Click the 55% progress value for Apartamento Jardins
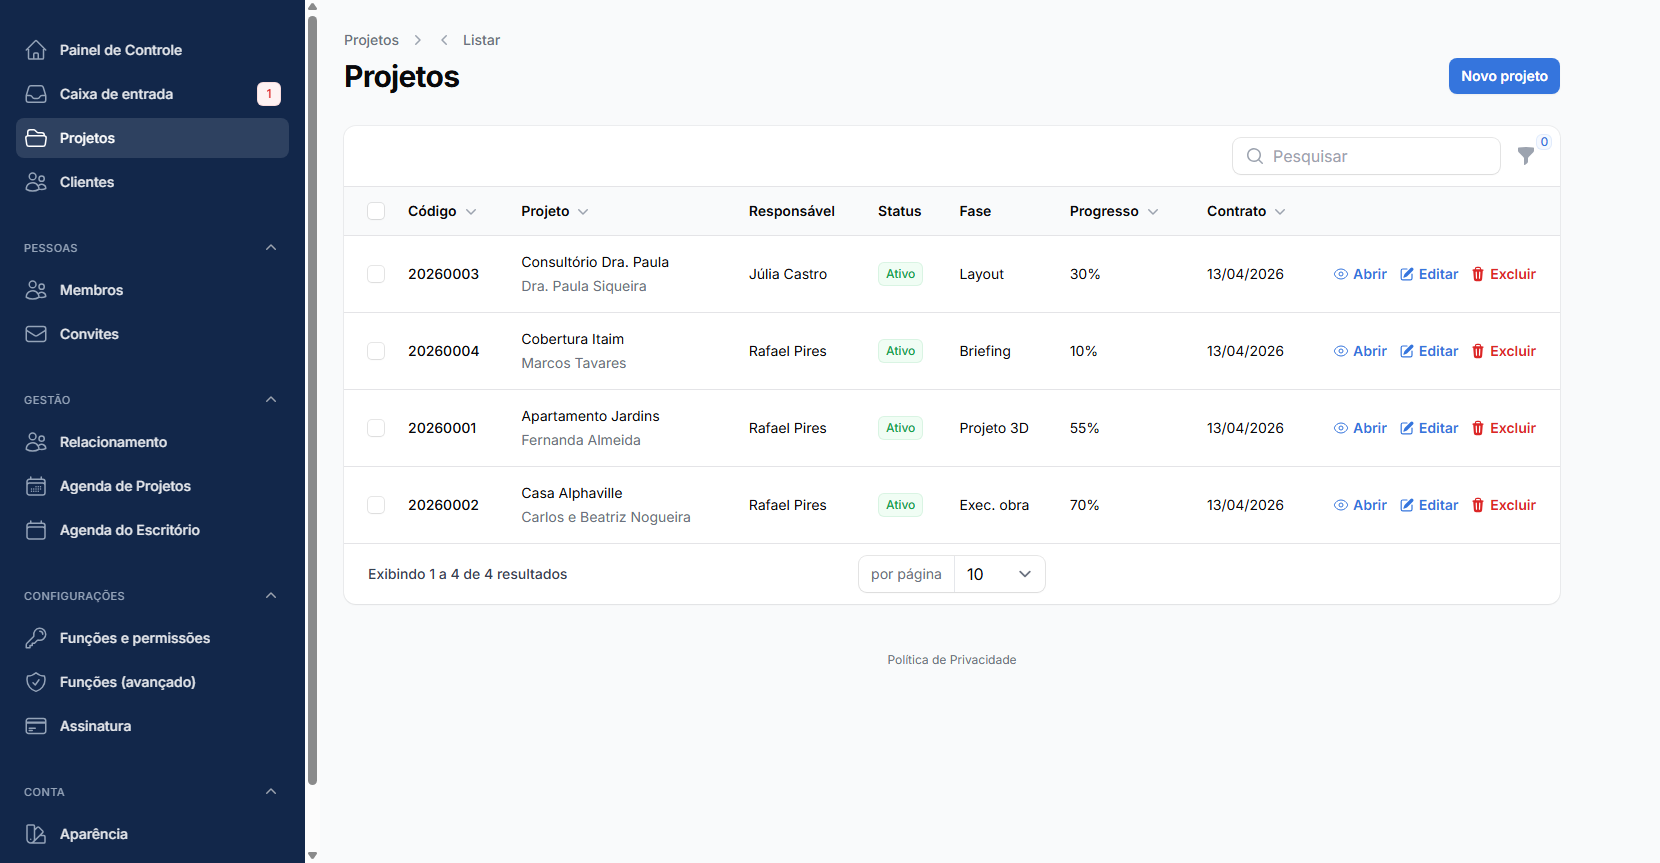Image resolution: width=1660 pixels, height=863 pixels. coord(1084,428)
